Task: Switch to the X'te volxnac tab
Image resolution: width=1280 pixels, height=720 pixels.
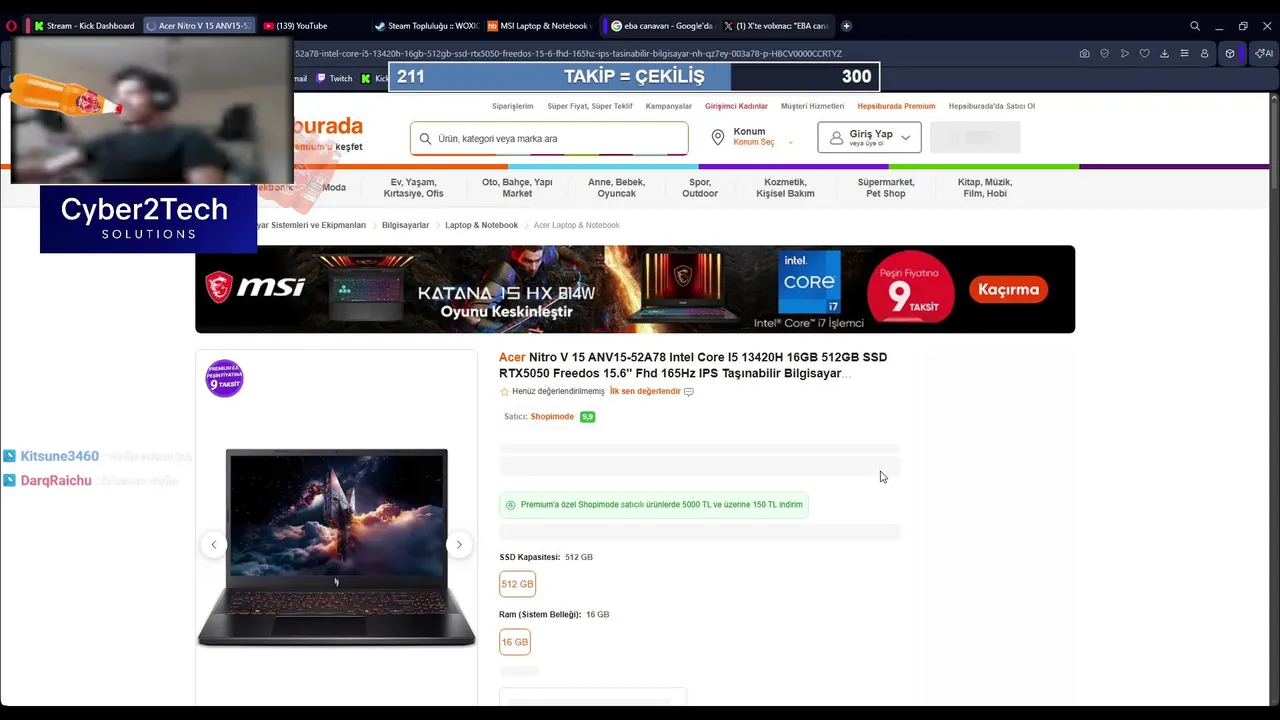Action: click(x=776, y=26)
